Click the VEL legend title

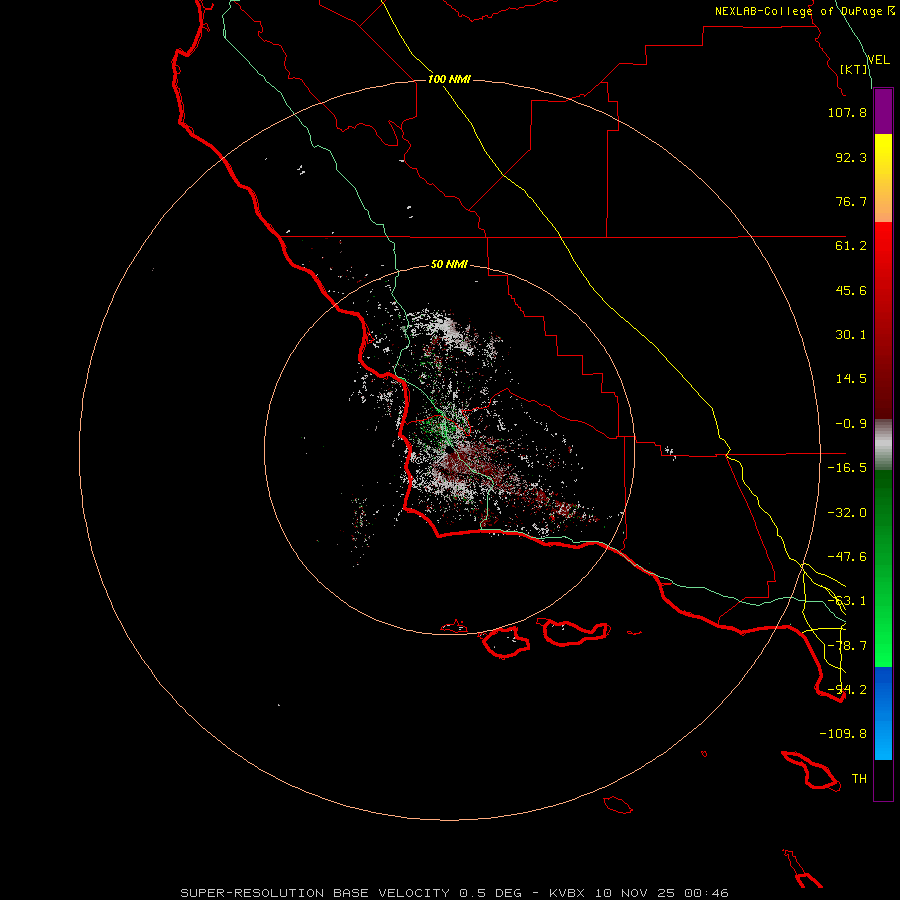(x=878, y=60)
